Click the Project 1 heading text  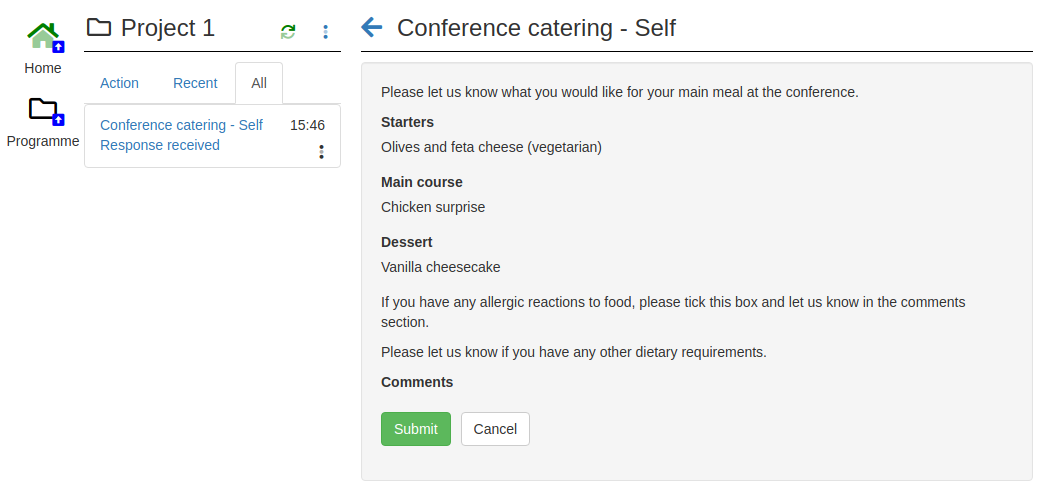click(168, 28)
